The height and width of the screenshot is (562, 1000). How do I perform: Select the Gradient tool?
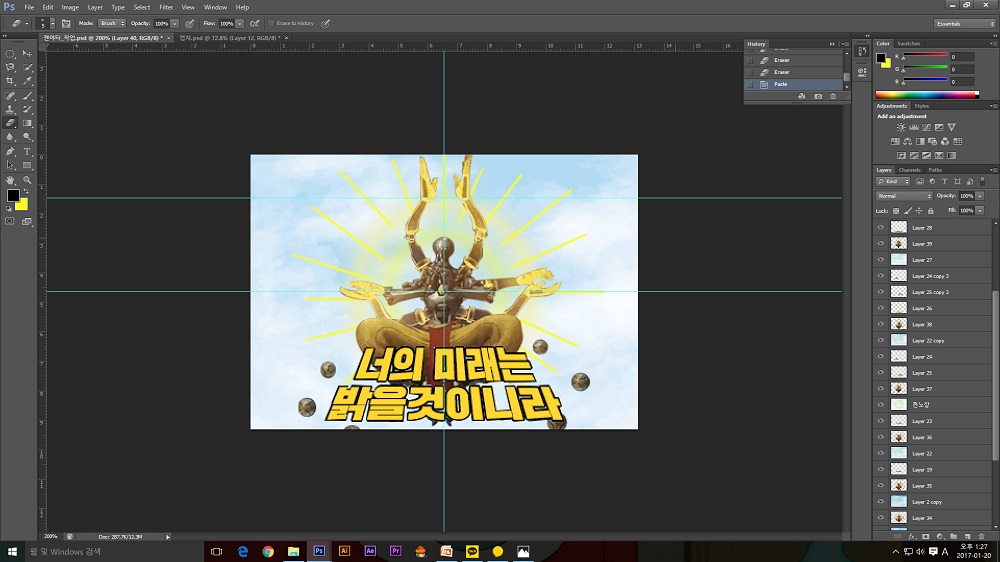click(27, 123)
